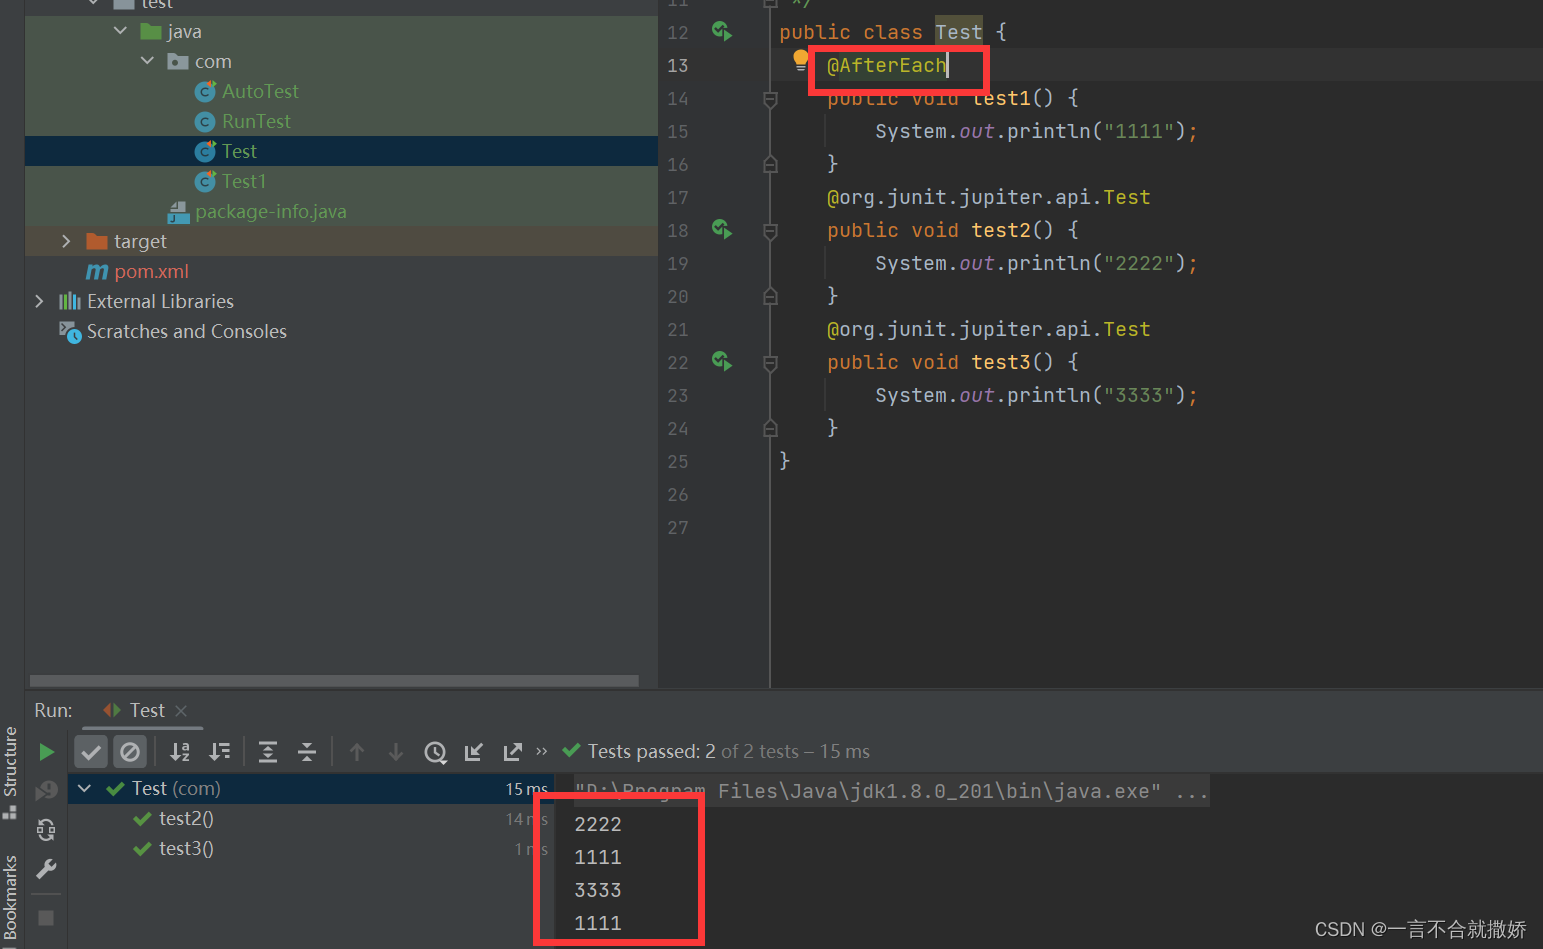Sort test results alphabetically

coord(180,751)
